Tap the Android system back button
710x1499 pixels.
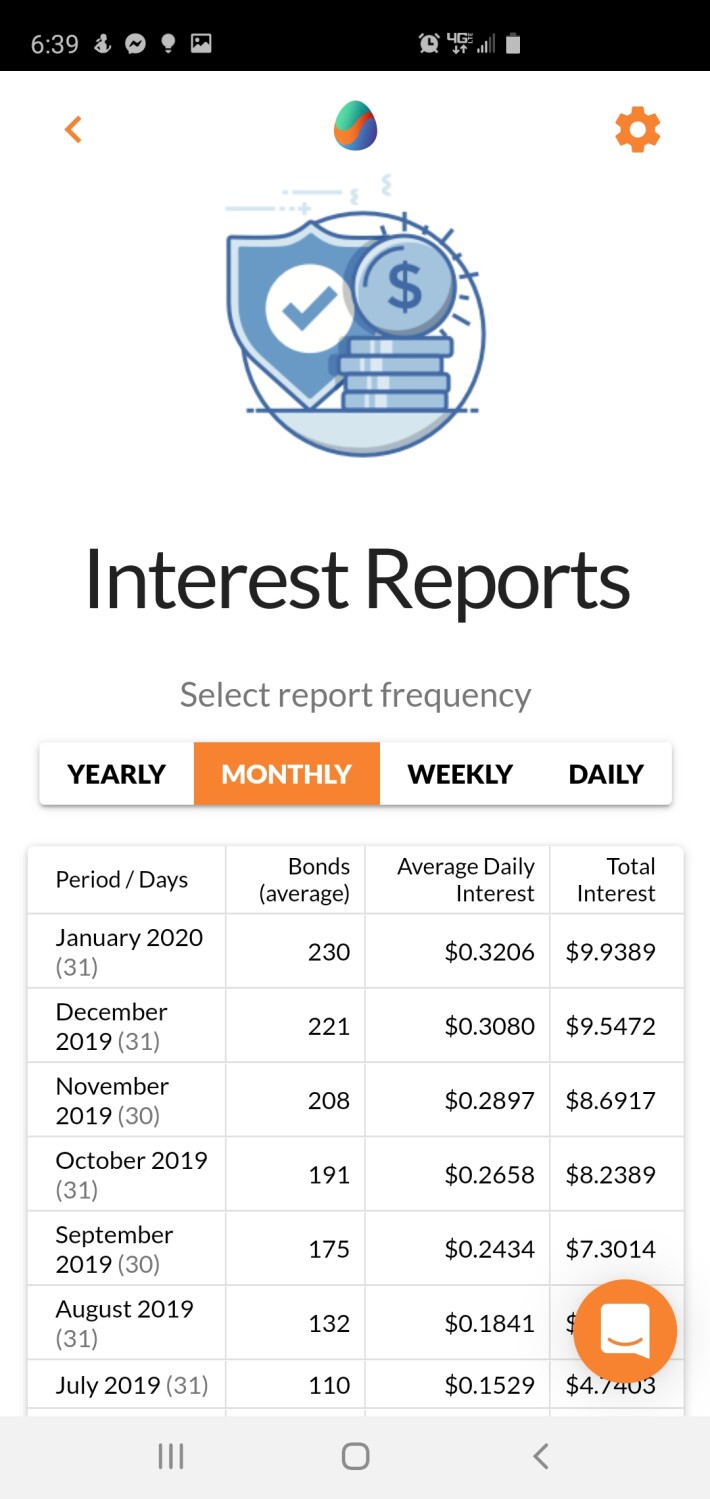pos(540,1457)
